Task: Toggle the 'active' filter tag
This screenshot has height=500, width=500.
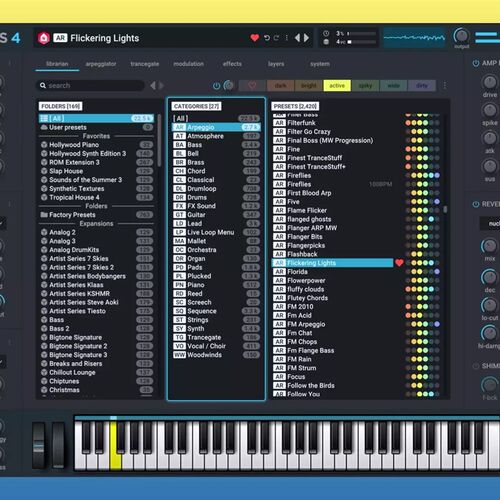Action: tap(337, 86)
